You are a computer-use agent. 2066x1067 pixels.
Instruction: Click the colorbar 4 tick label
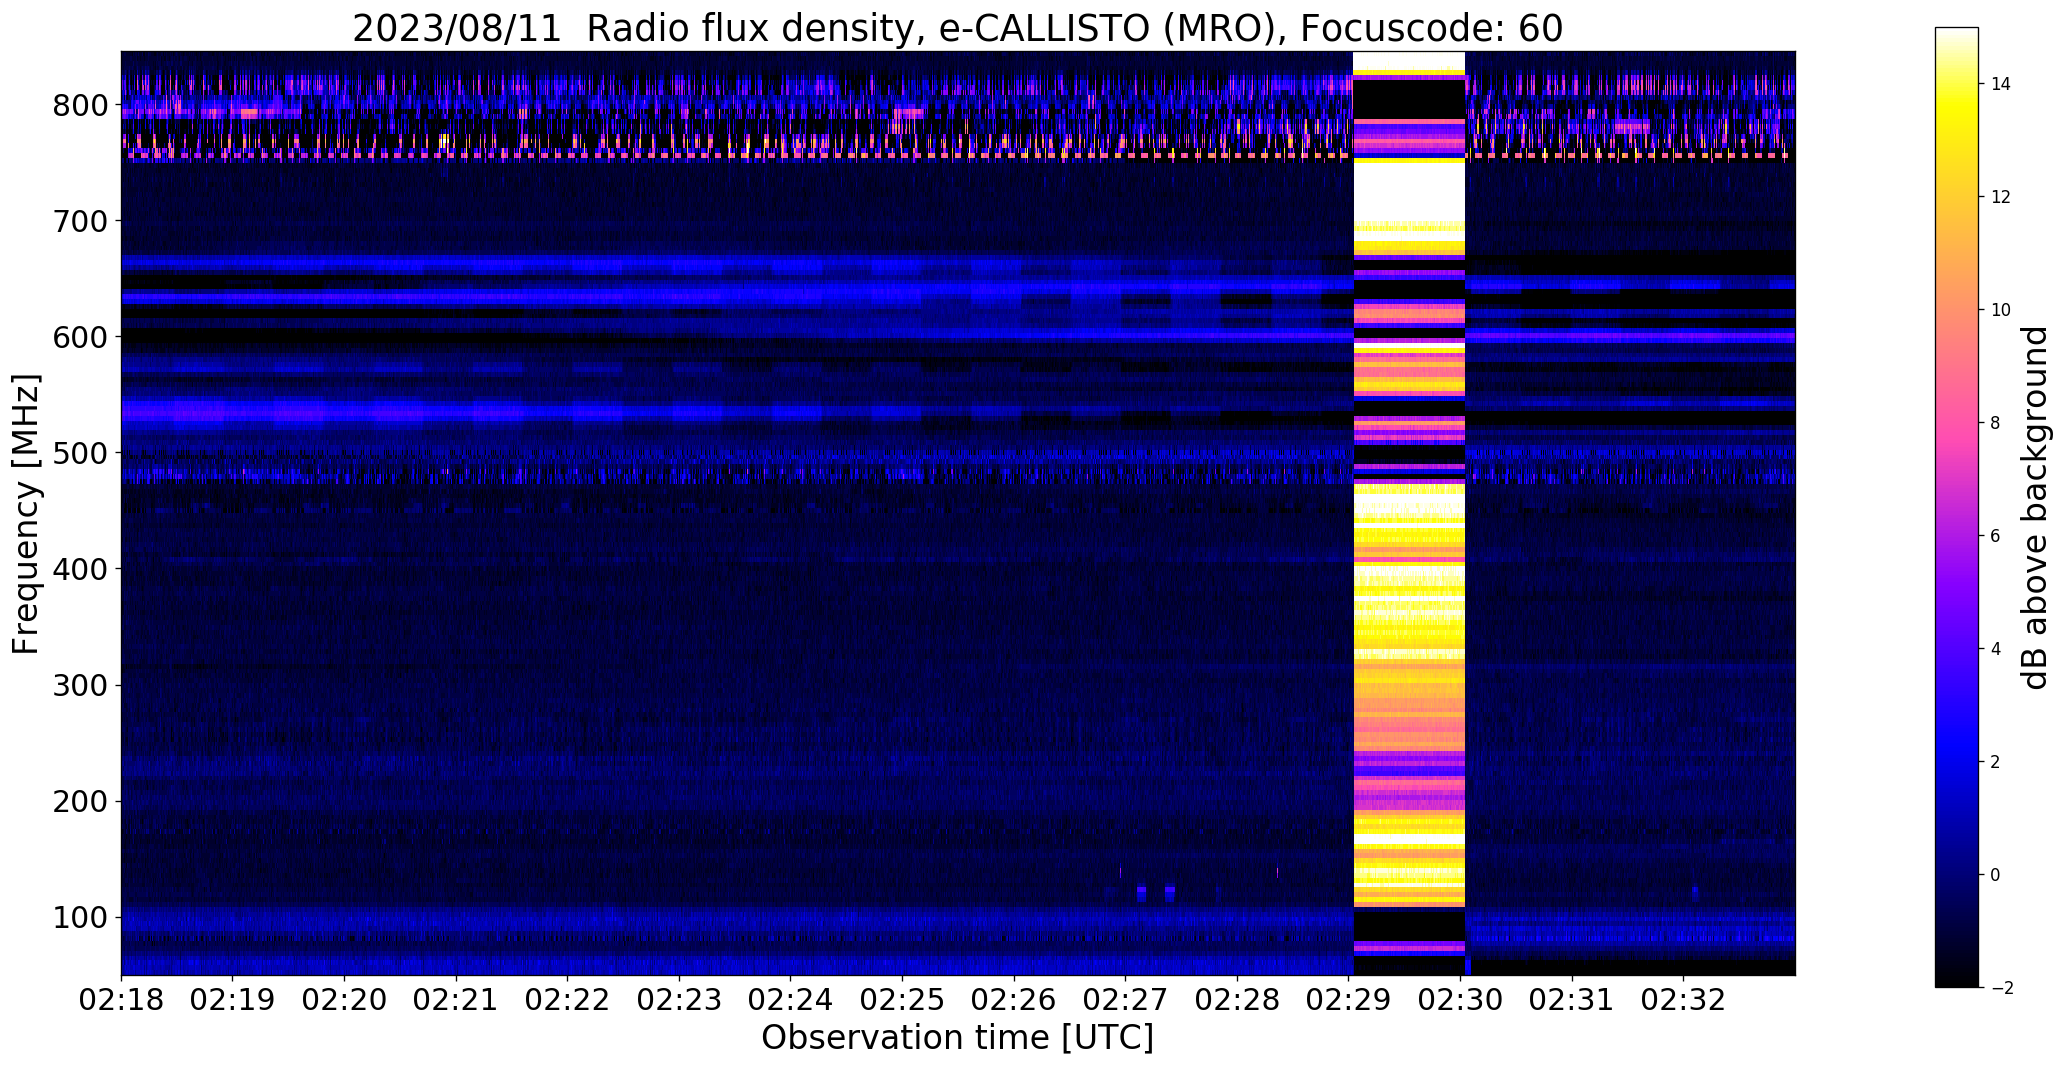1996,649
